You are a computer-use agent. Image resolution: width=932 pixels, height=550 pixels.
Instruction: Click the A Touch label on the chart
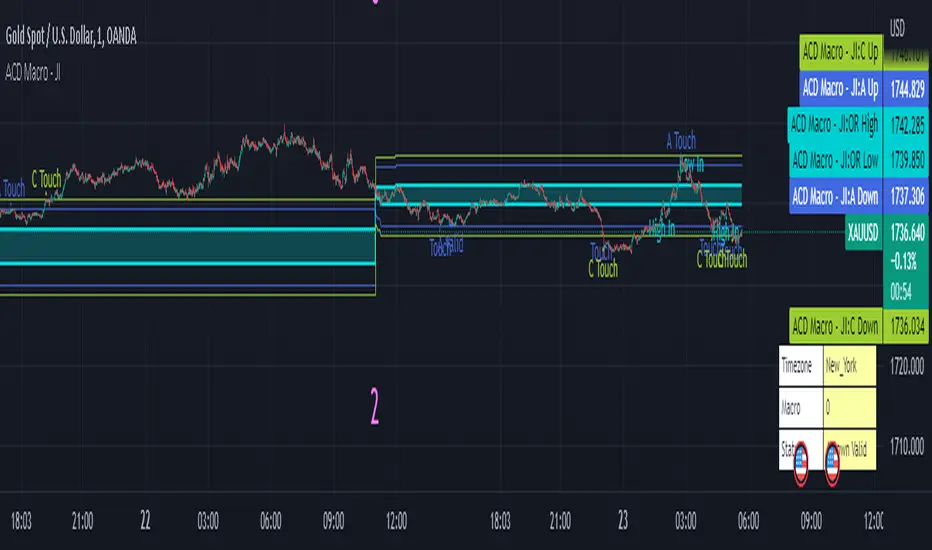tap(681, 142)
